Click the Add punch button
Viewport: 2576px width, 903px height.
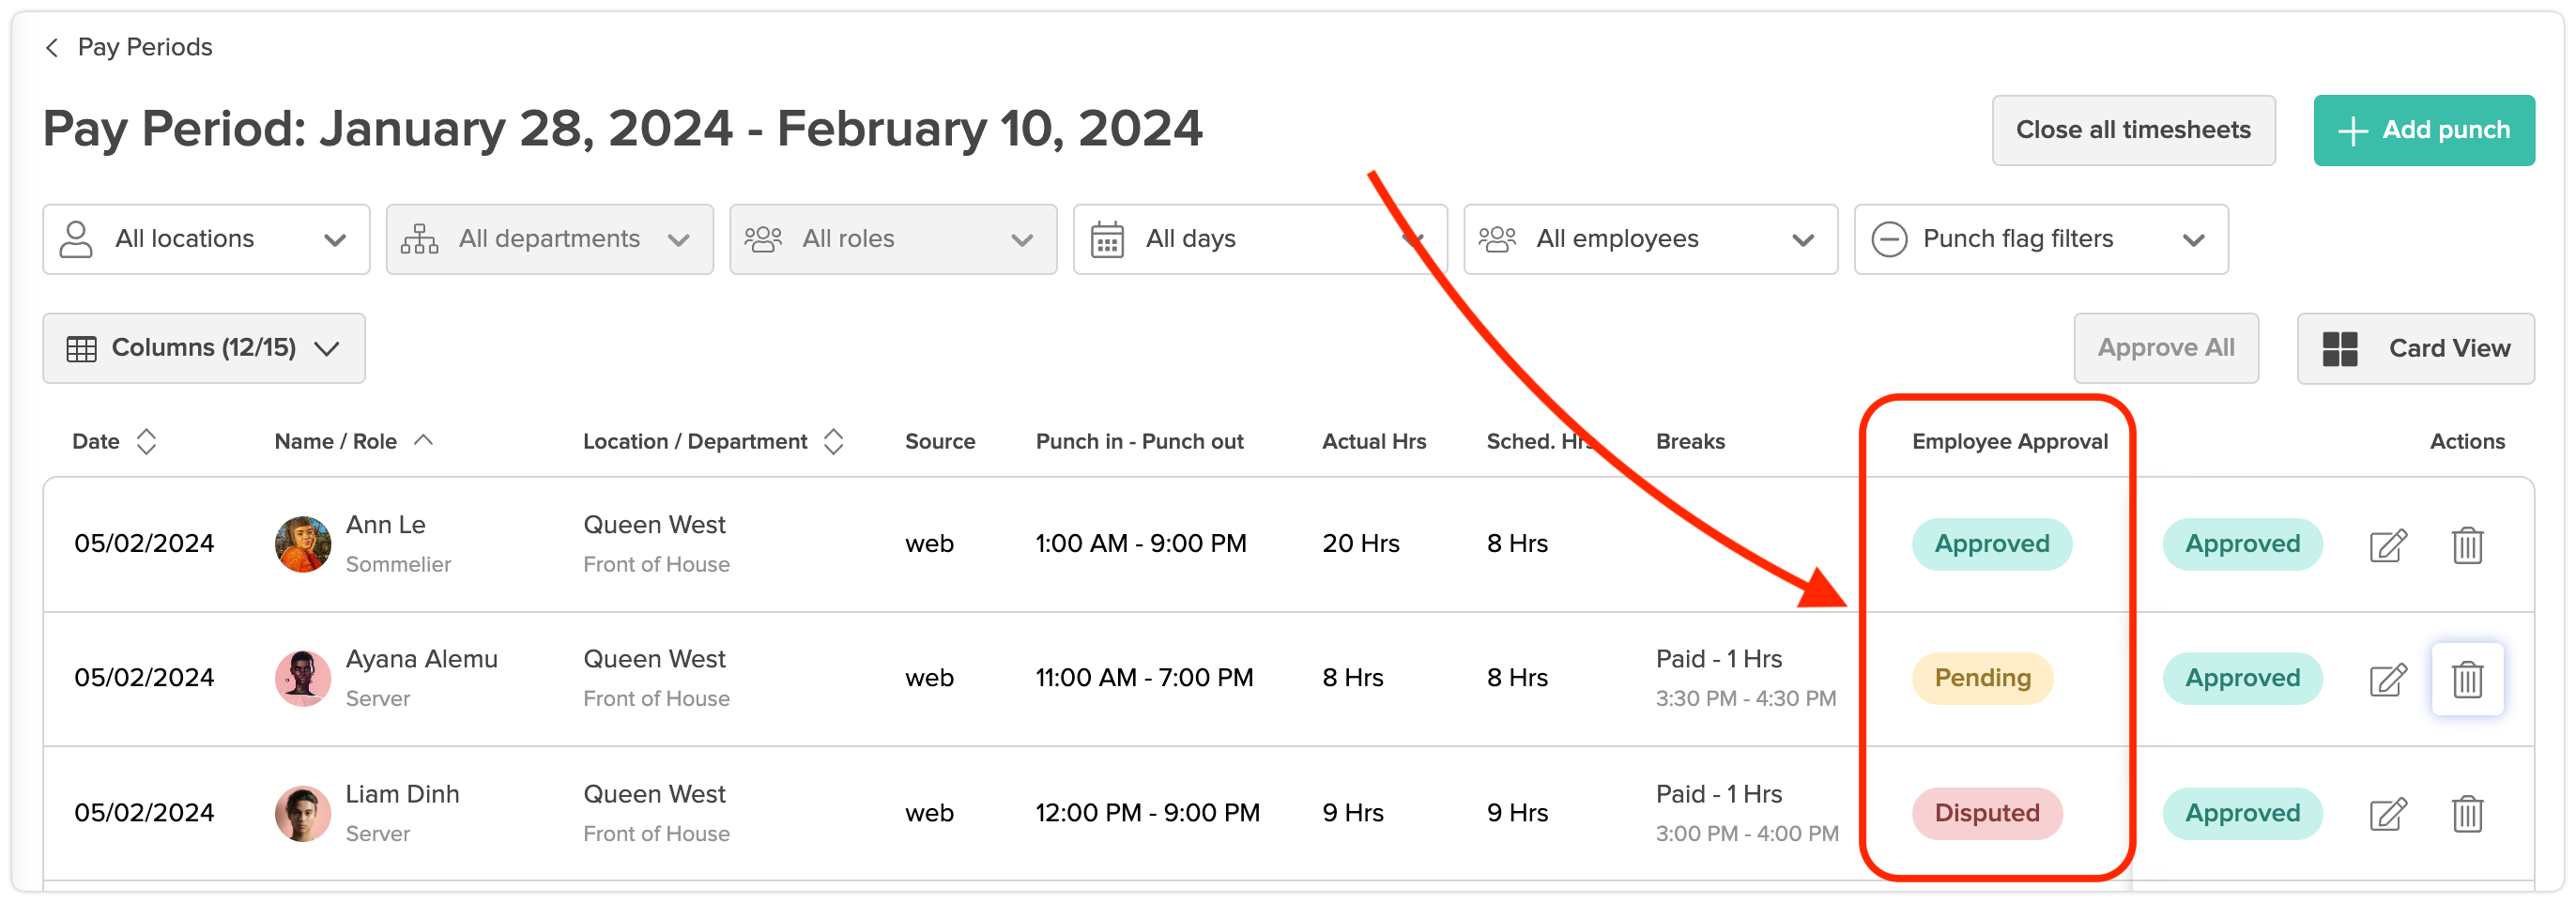click(2423, 130)
